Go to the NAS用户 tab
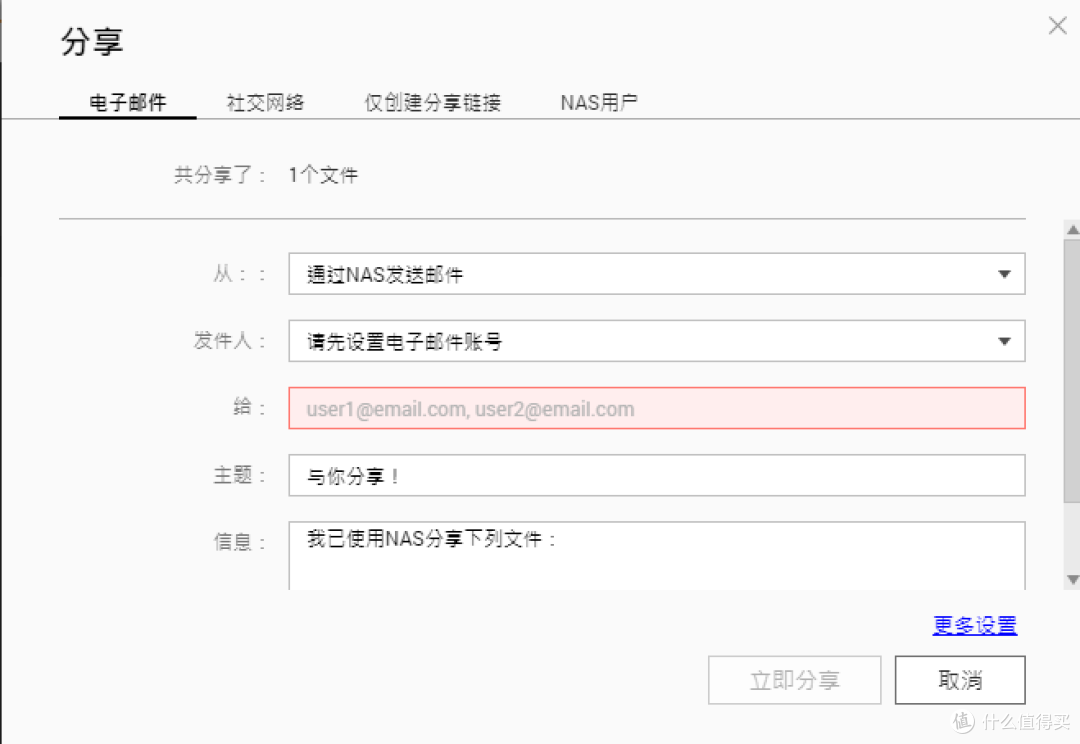This screenshot has height=744, width=1080. click(x=598, y=102)
